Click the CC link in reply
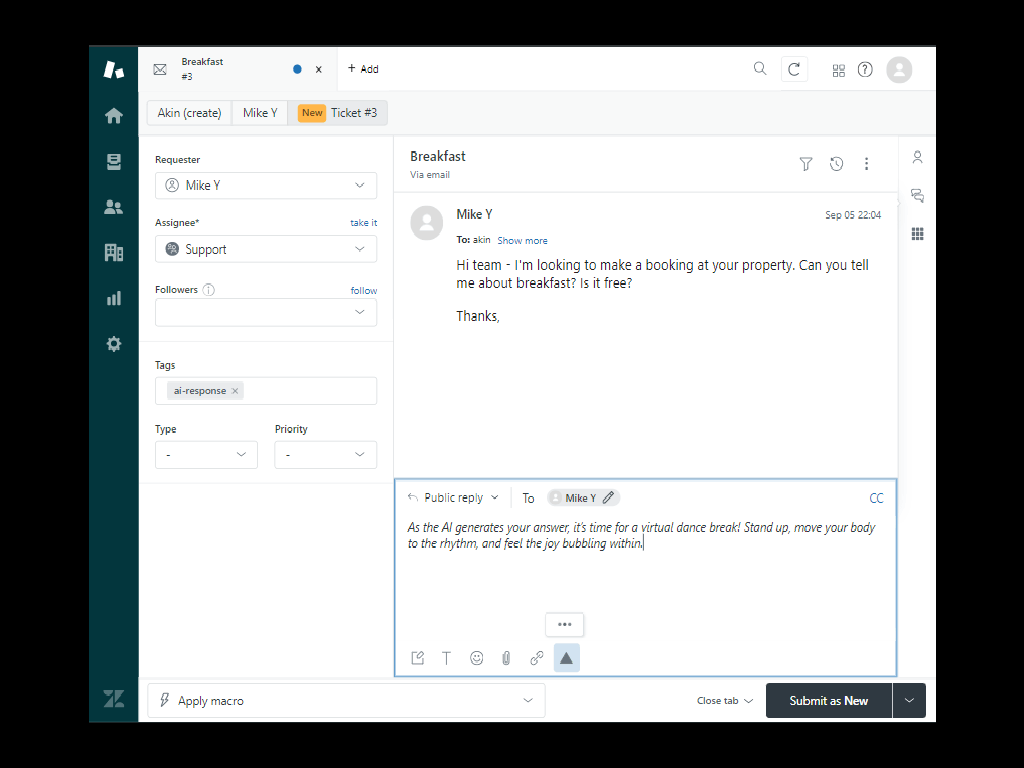Image resolution: width=1024 pixels, height=768 pixels. [x=876, y=498]
